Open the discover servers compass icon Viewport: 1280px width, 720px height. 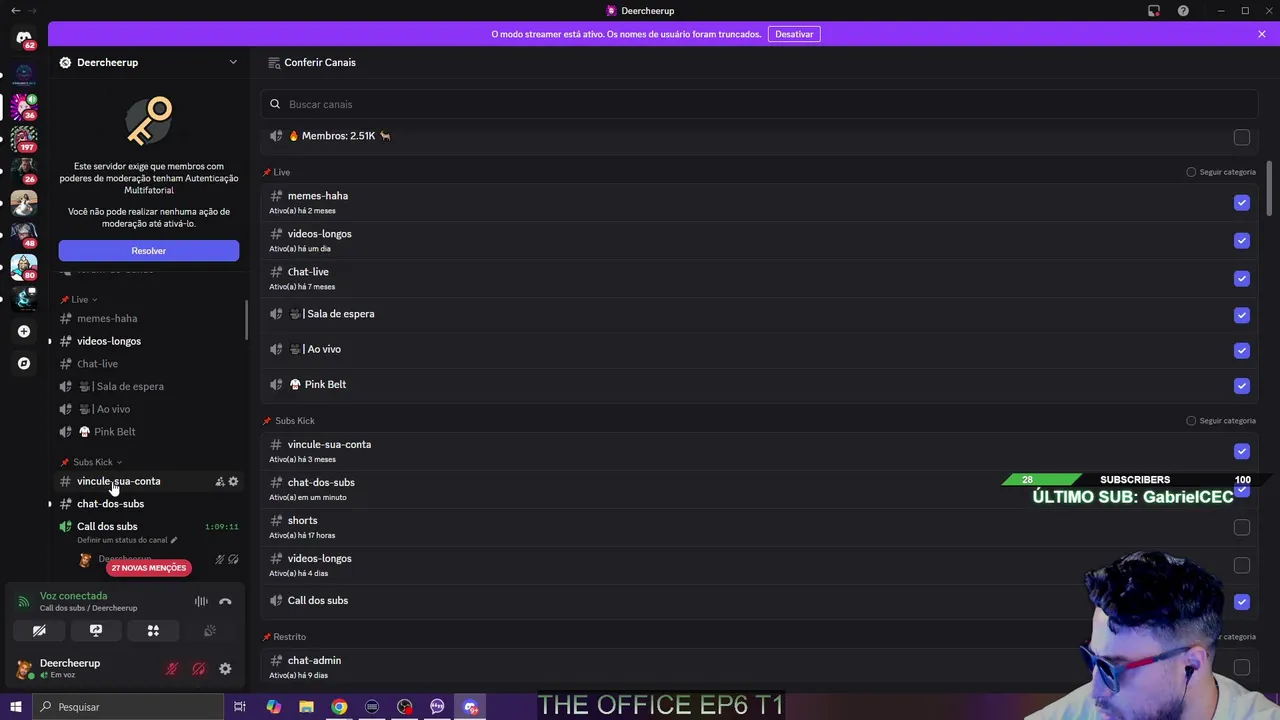pos(24,364)
